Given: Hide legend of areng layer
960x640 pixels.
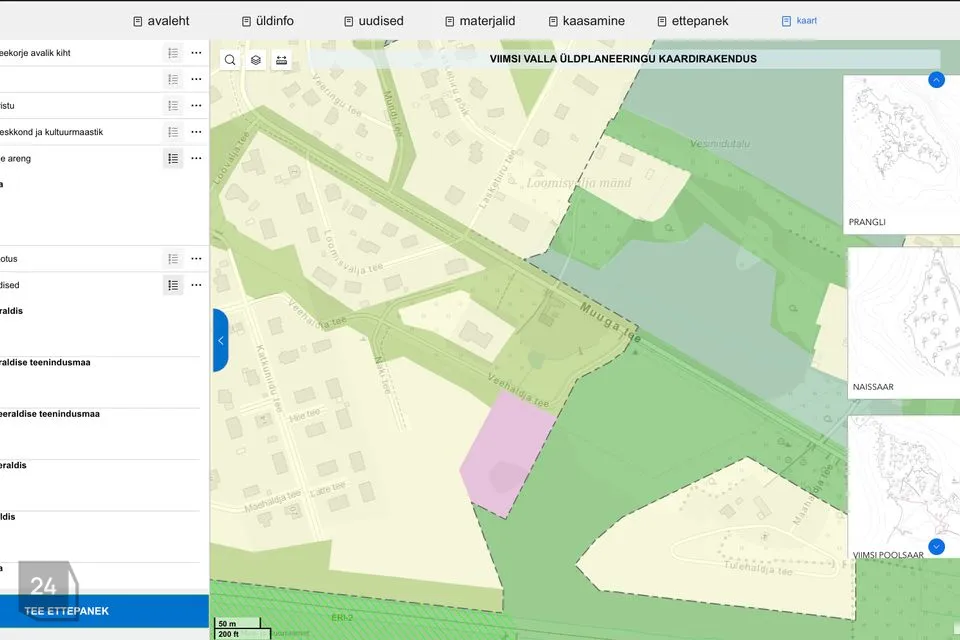Looking at the screenshot, I should (173, 159).
